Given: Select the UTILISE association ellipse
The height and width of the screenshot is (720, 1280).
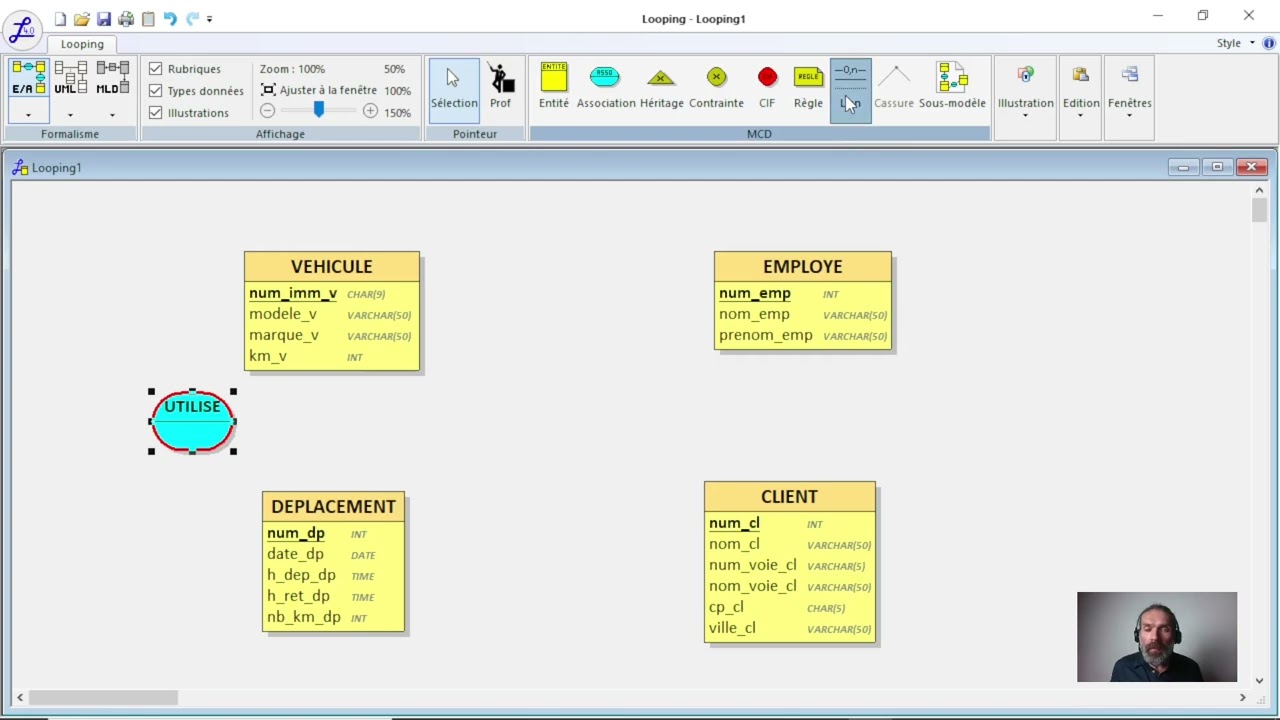Looking at the screenshot, I should (192, 422).
